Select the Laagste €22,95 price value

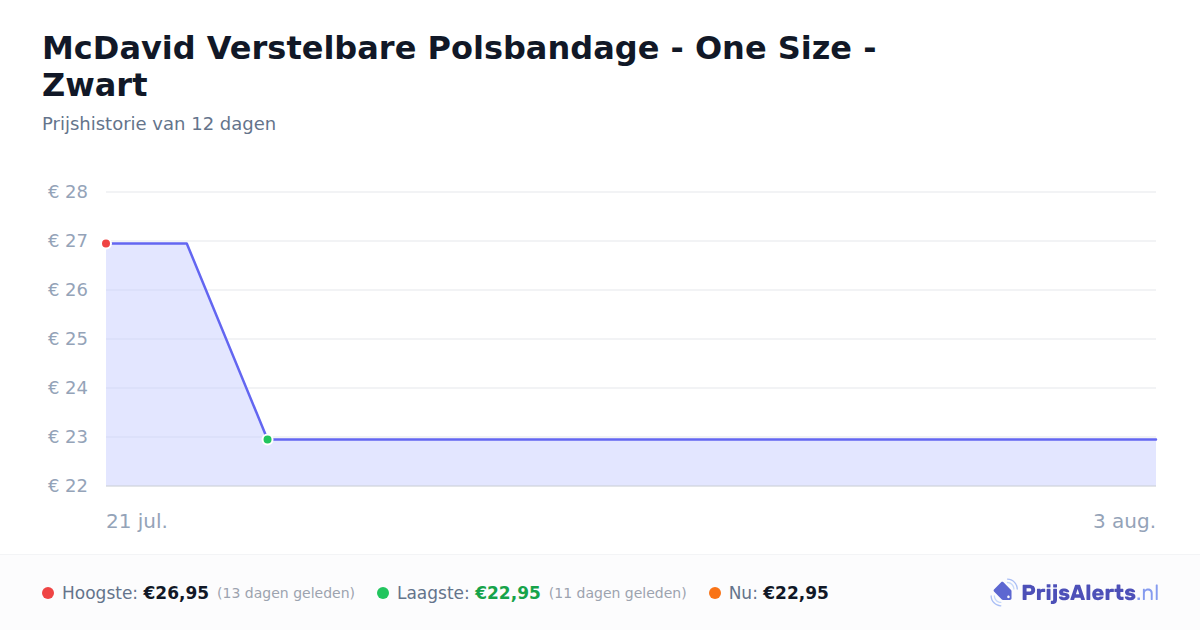tap(508, 593)
